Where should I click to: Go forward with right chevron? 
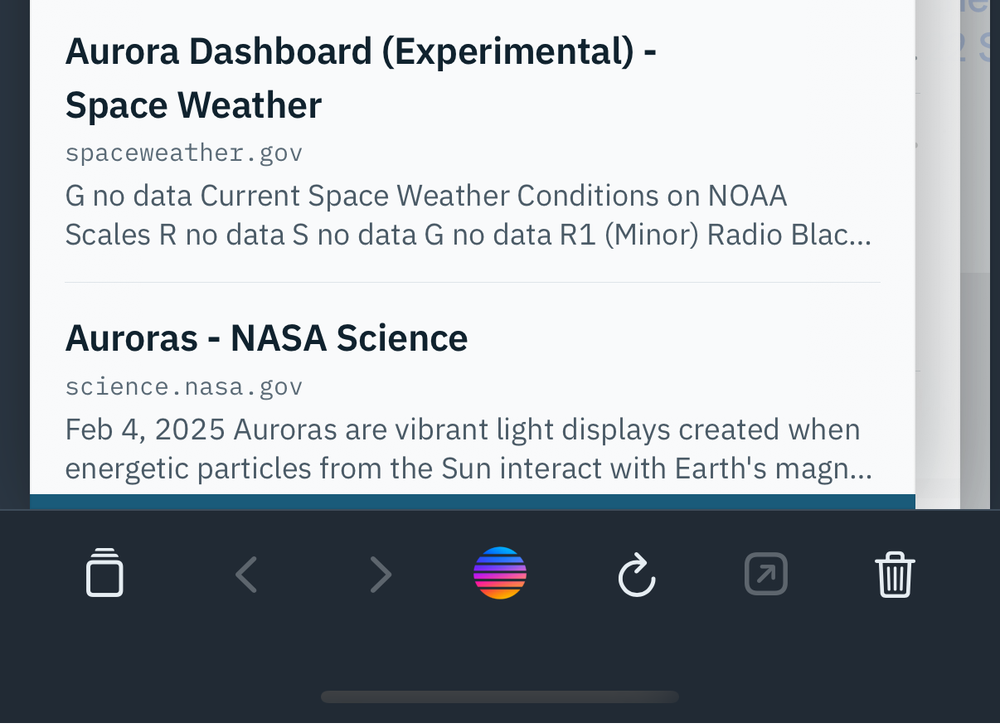tap(381, 574)
